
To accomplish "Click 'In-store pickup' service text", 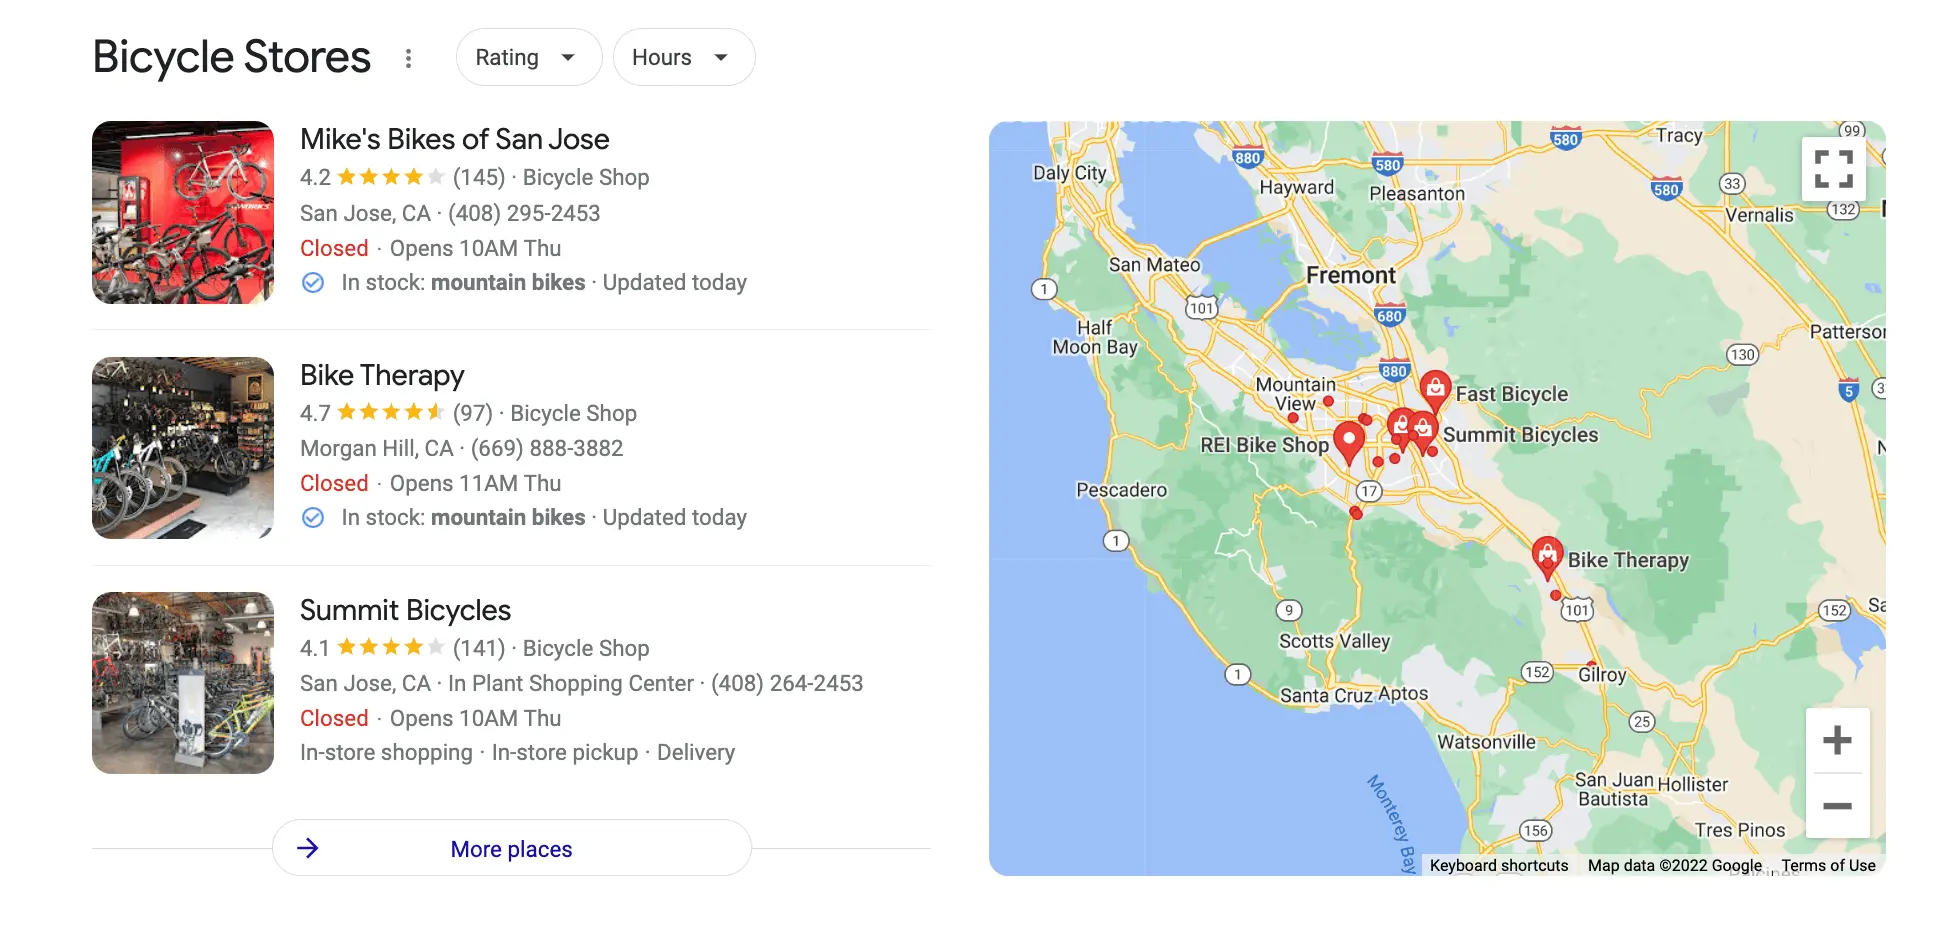I will pos(565,752).
